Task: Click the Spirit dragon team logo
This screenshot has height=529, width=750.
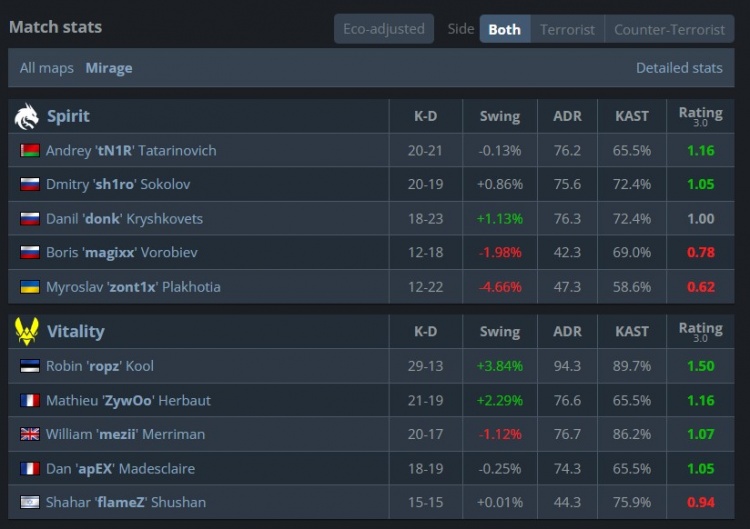Action: click(27, 117)
